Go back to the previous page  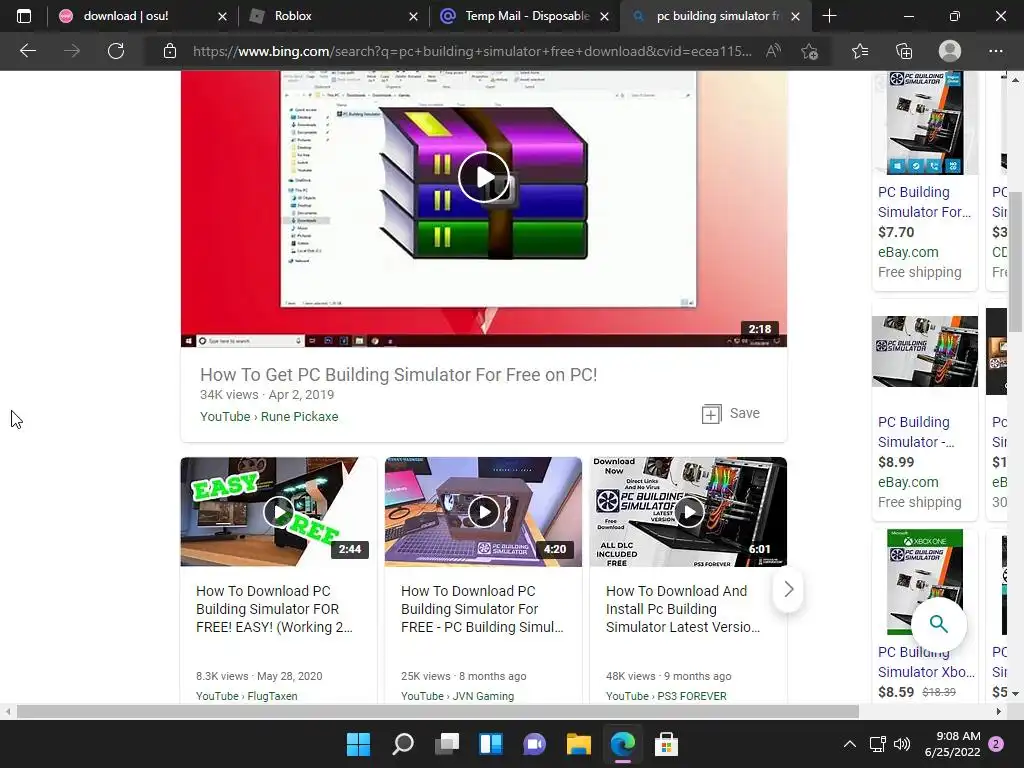[27, 51]
